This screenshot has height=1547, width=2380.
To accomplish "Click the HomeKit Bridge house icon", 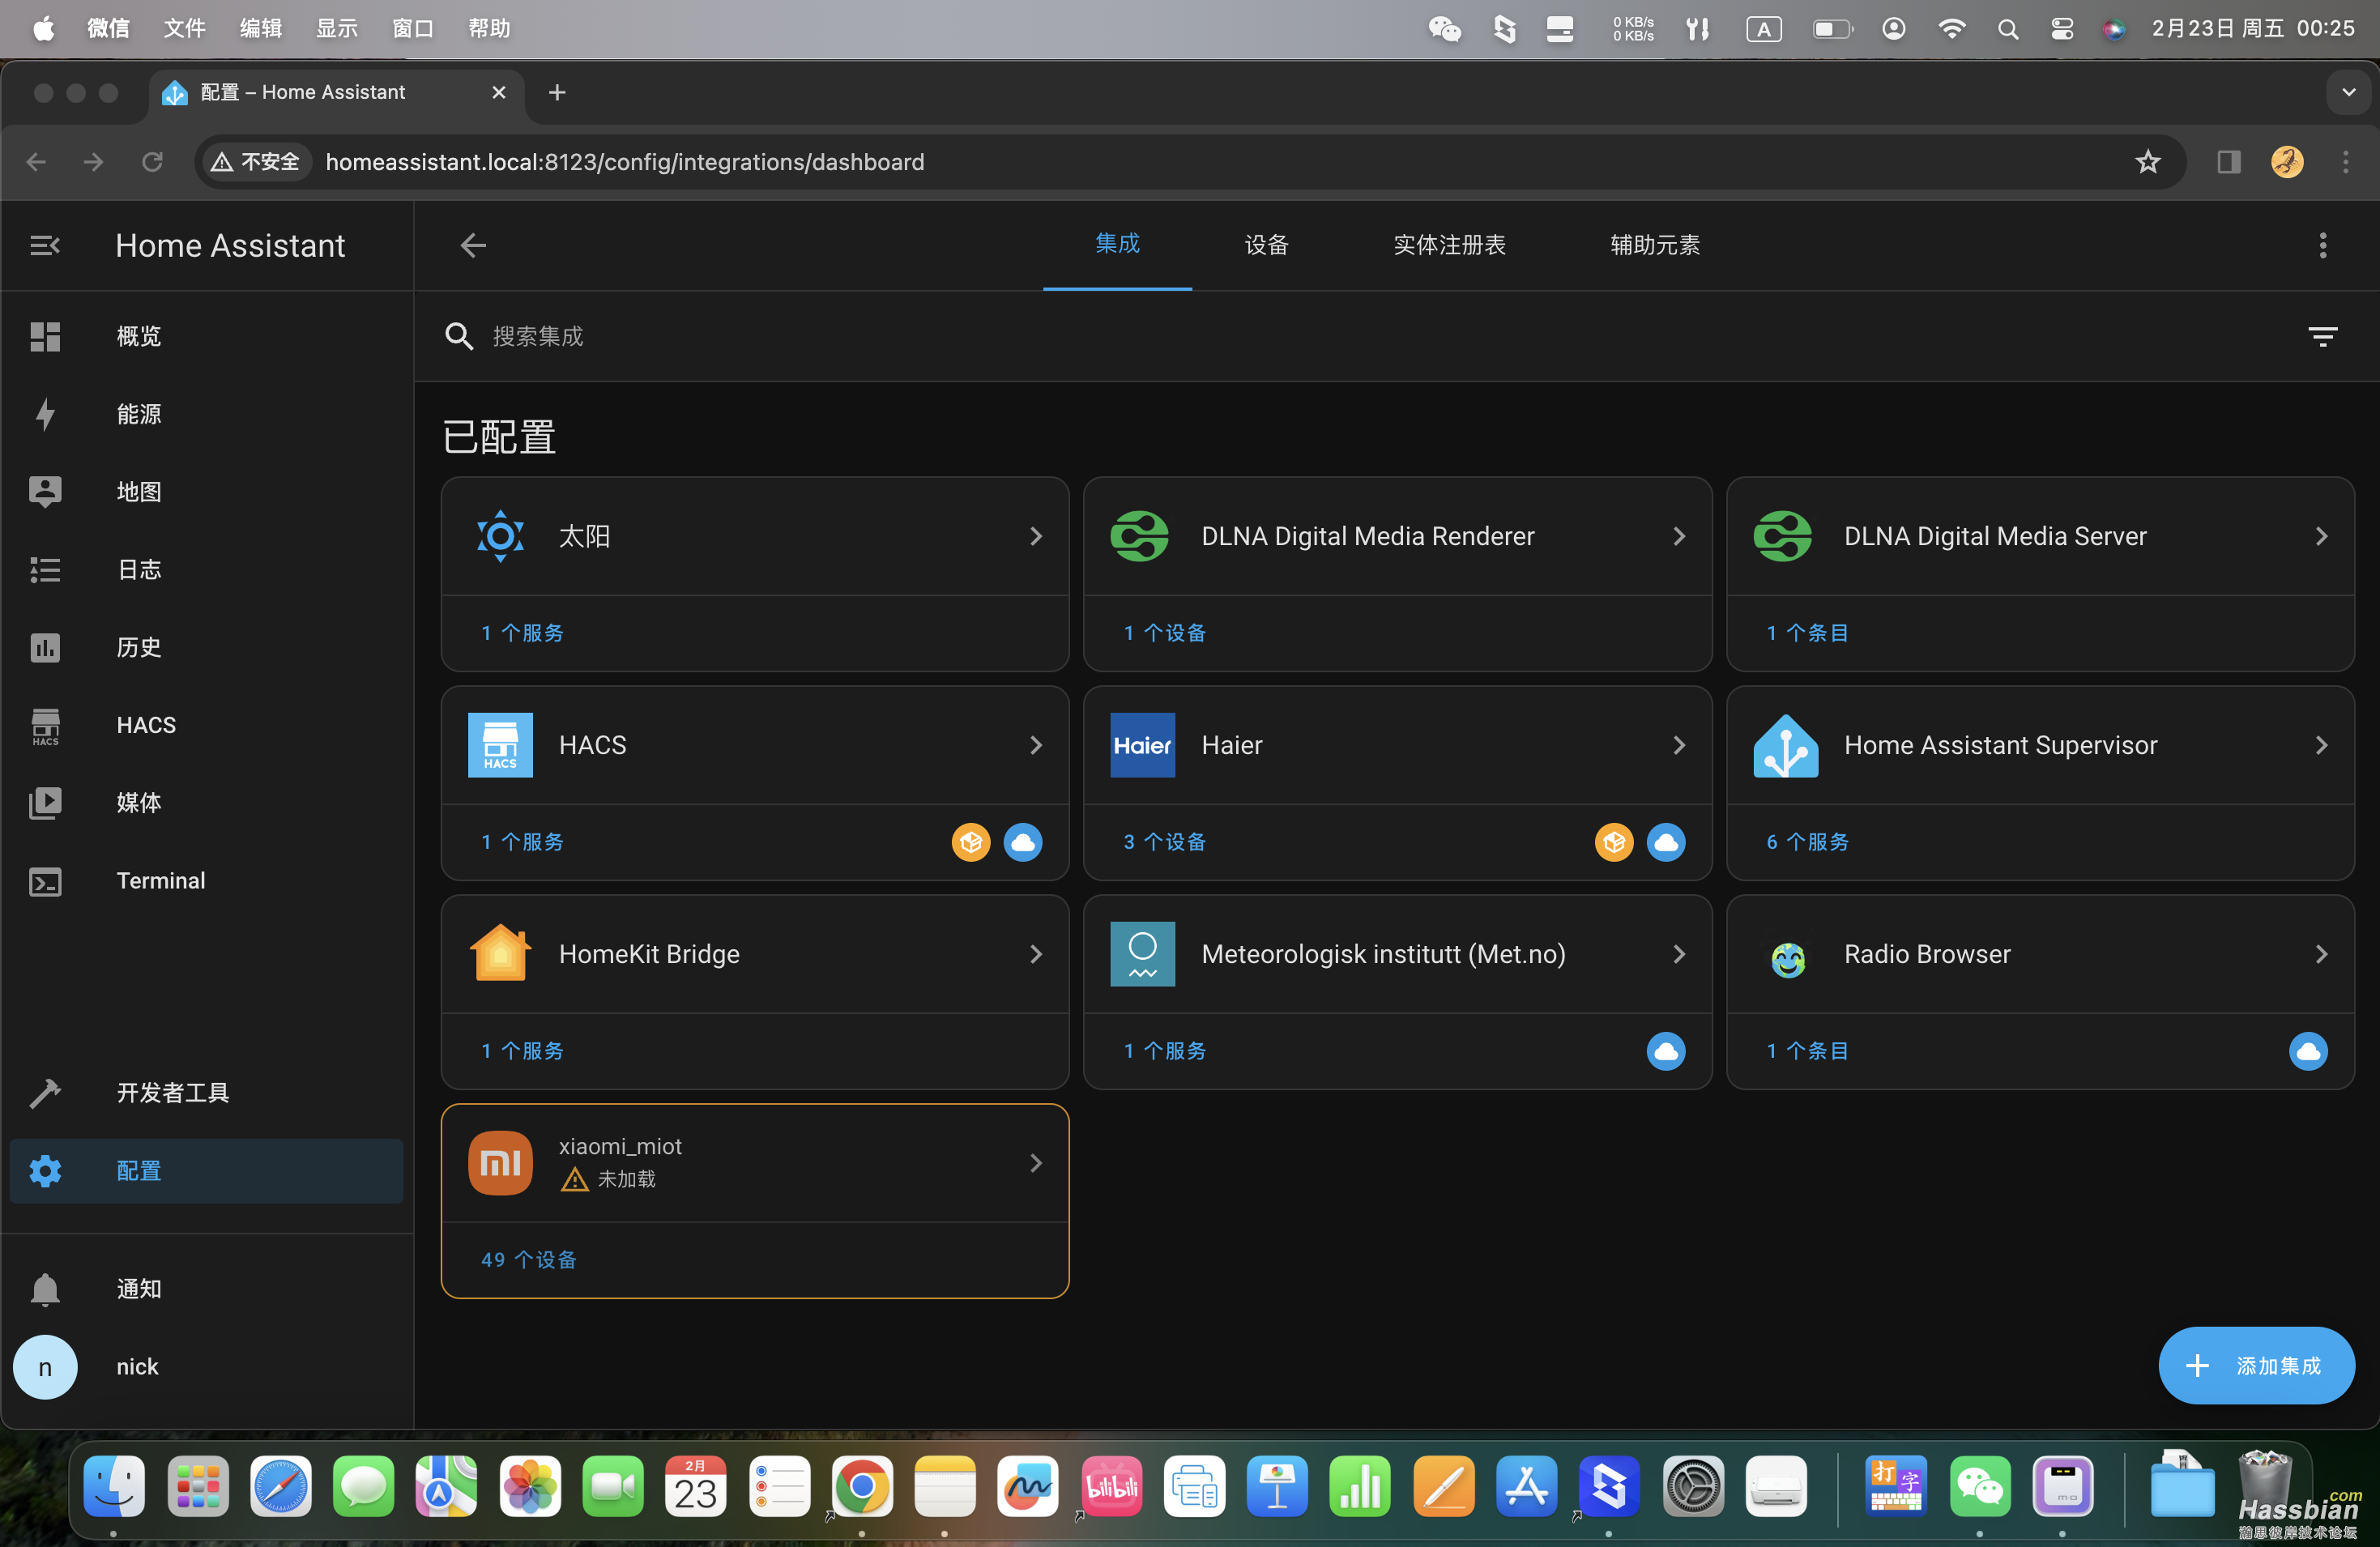I will pos(500,954).
